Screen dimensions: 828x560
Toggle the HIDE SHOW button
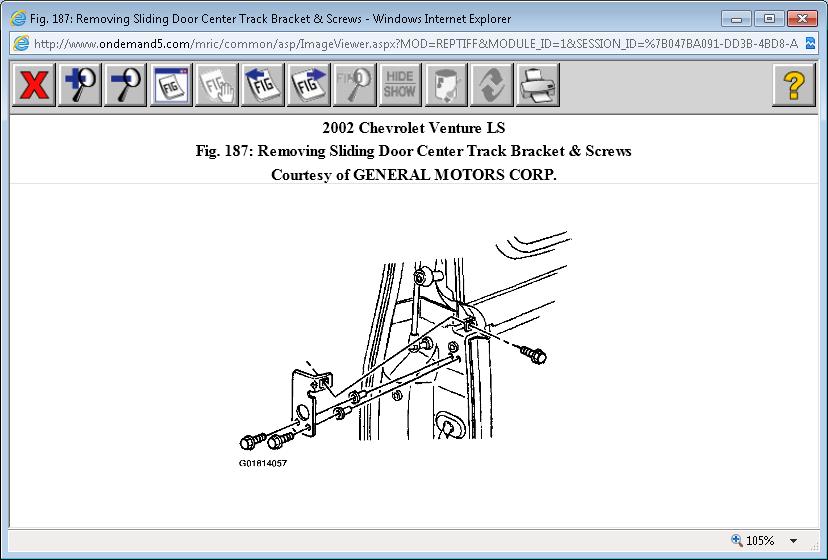[x=400, y=85]
